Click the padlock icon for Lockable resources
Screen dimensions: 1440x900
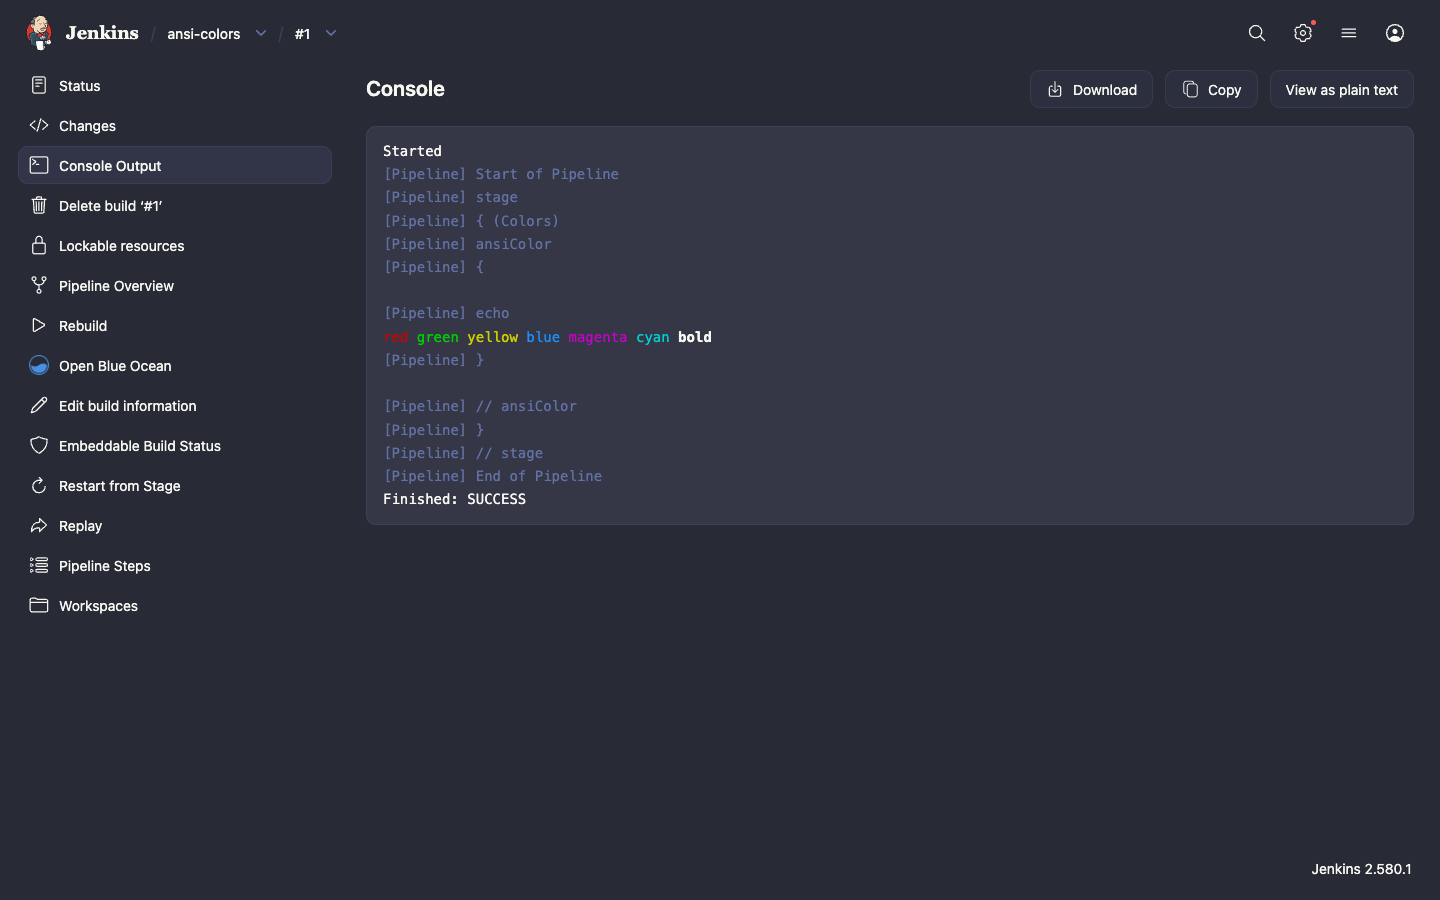coord(39,245)
